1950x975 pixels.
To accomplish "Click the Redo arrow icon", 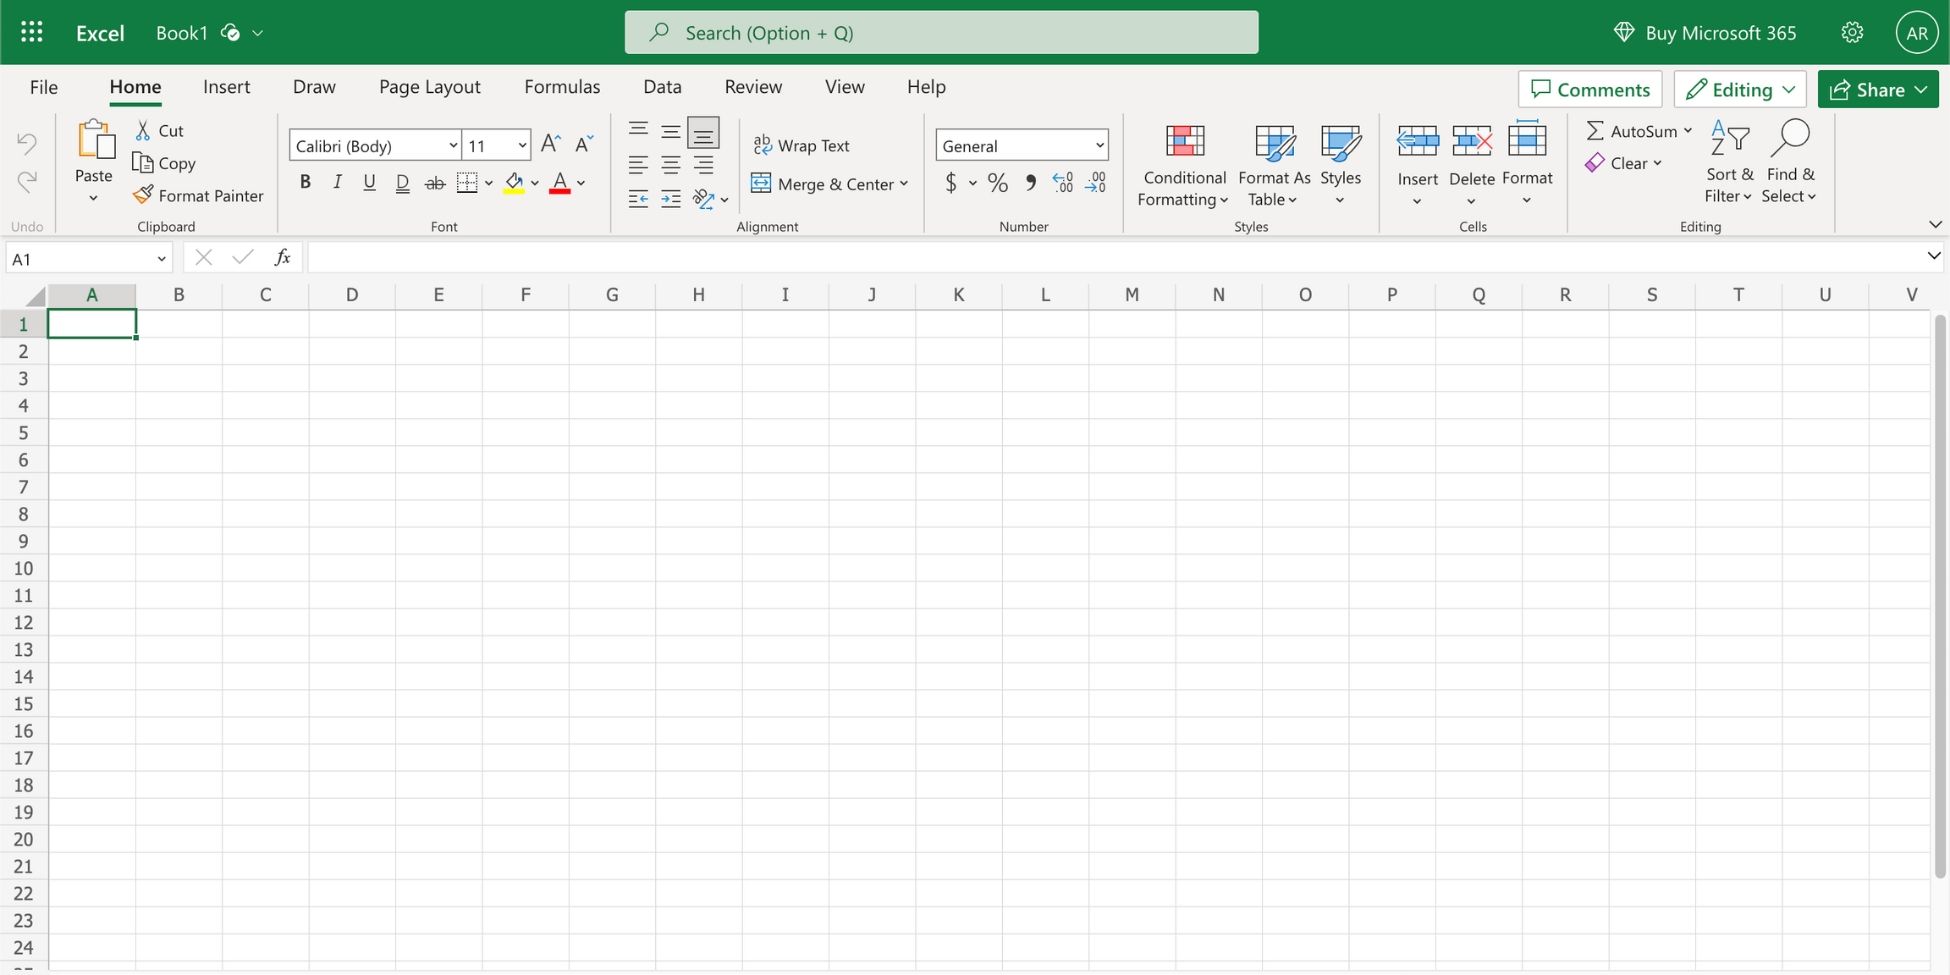I will [x=27, y=181].
